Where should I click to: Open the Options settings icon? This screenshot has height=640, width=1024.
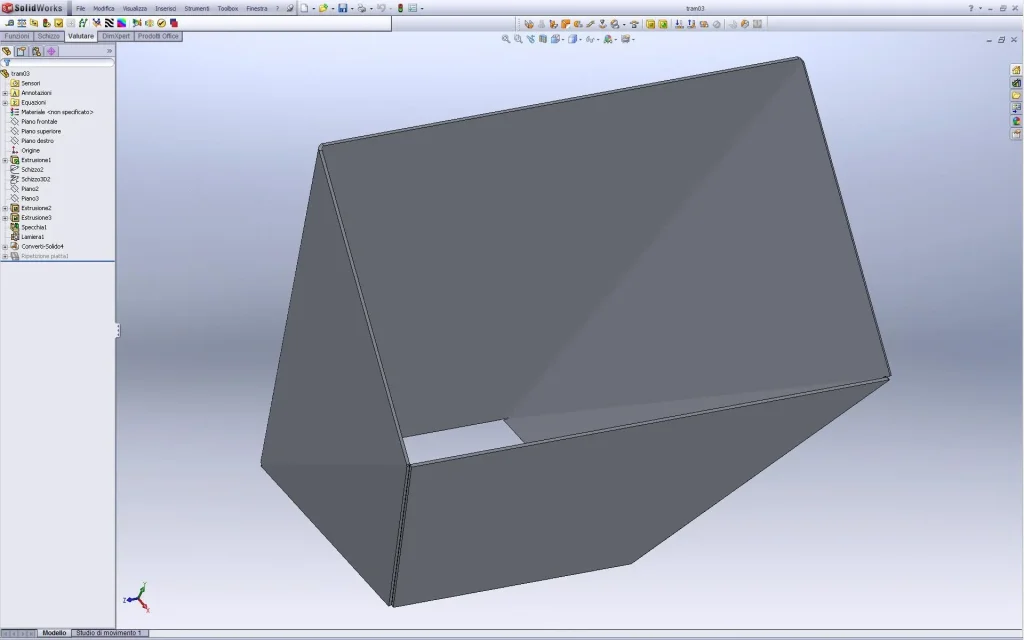coord(412,8)
